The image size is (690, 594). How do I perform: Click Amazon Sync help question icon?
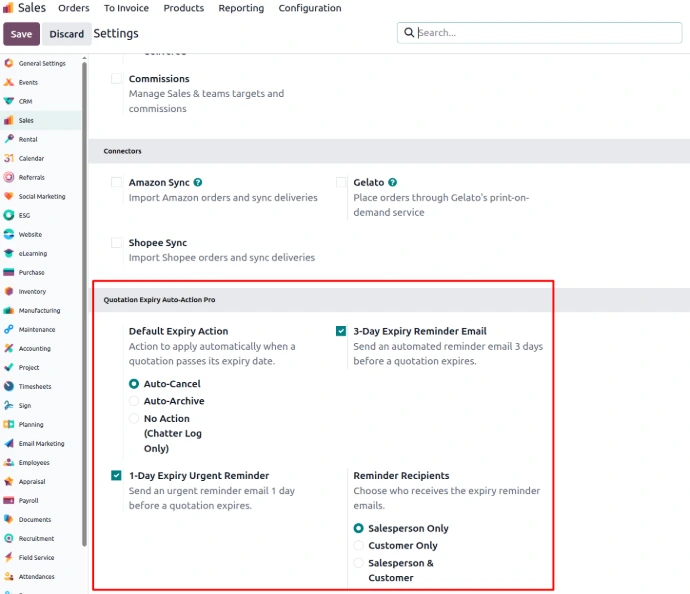(198, 183)
